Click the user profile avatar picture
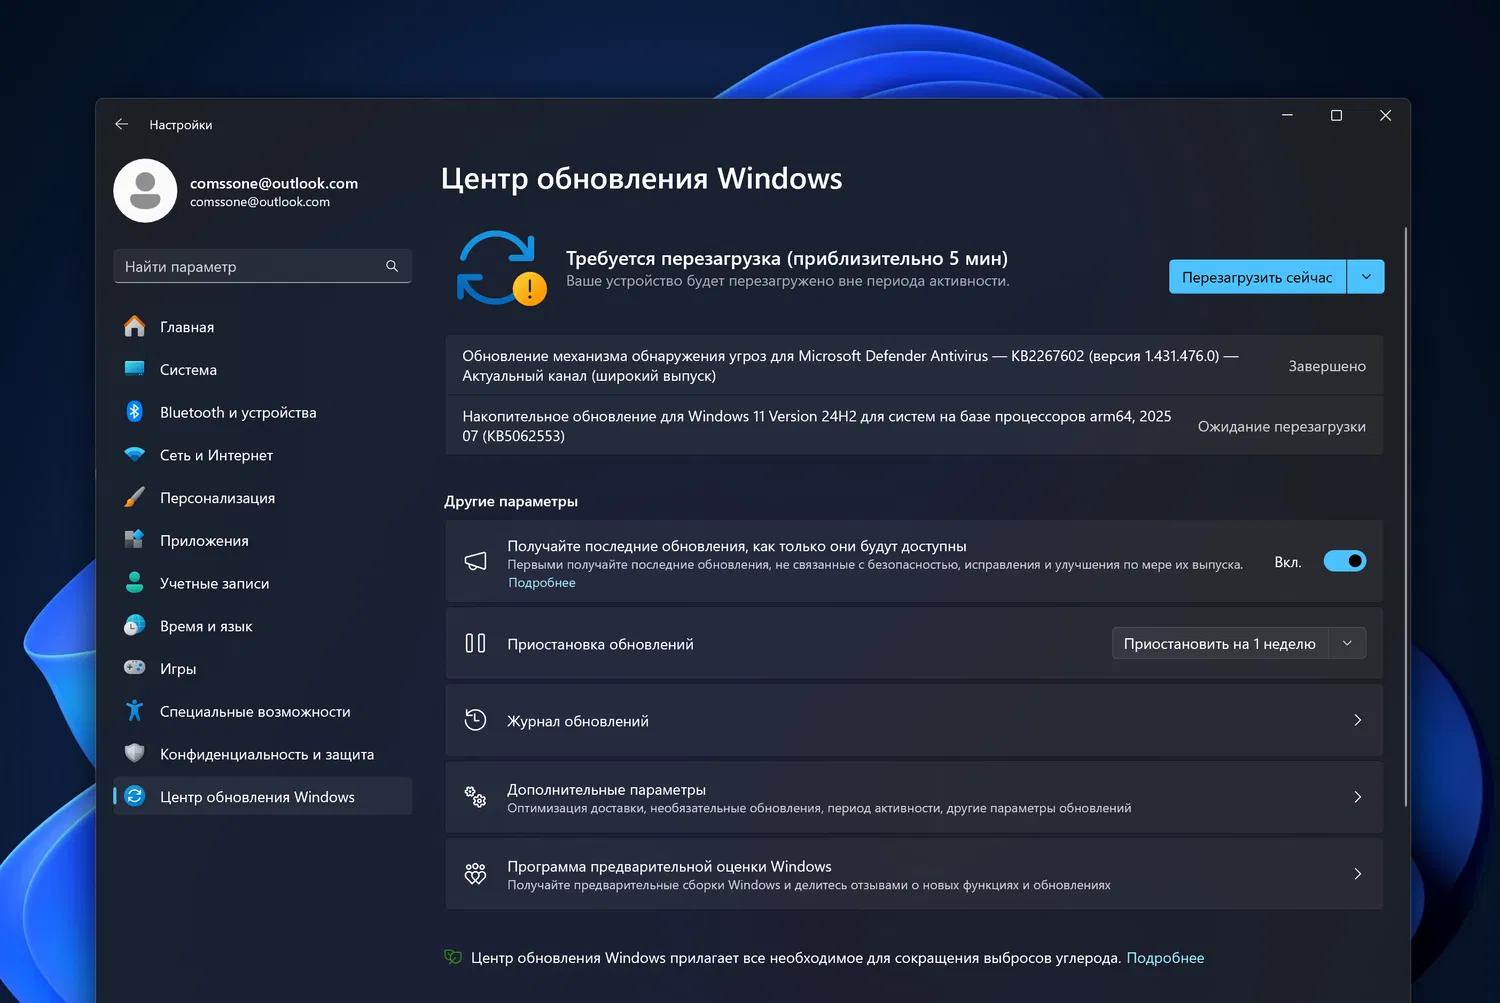This screenshot has width=1500, height=1003. [x=145, y=191]
